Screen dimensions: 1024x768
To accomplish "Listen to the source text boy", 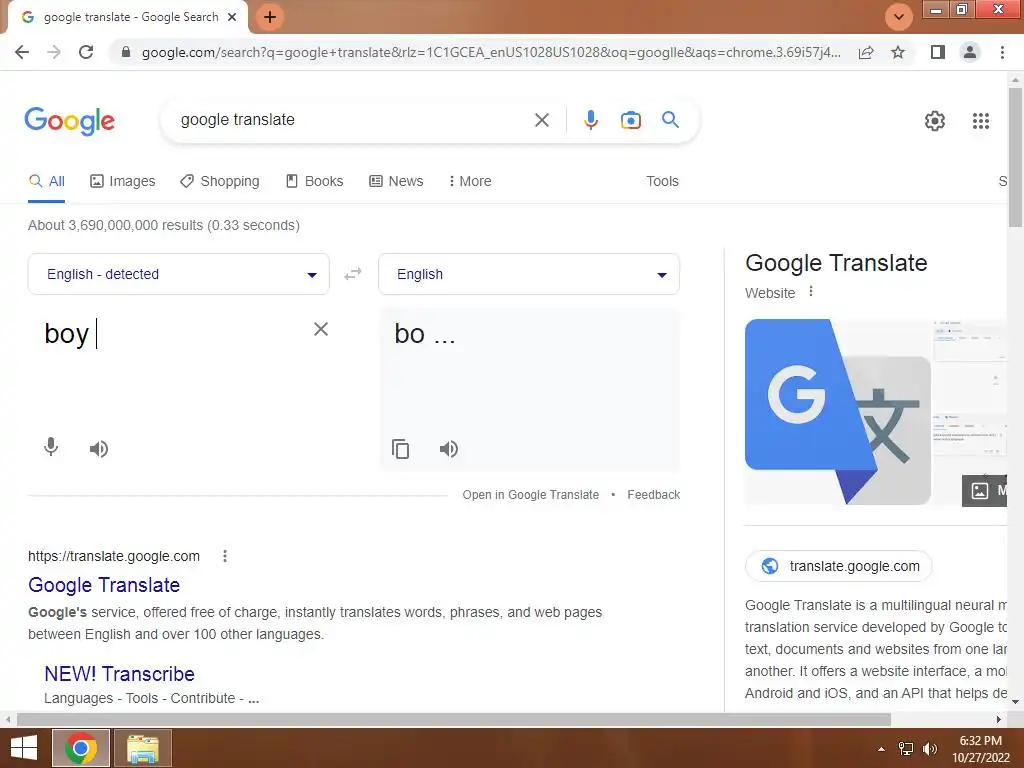I will click(x=99, y=449).
